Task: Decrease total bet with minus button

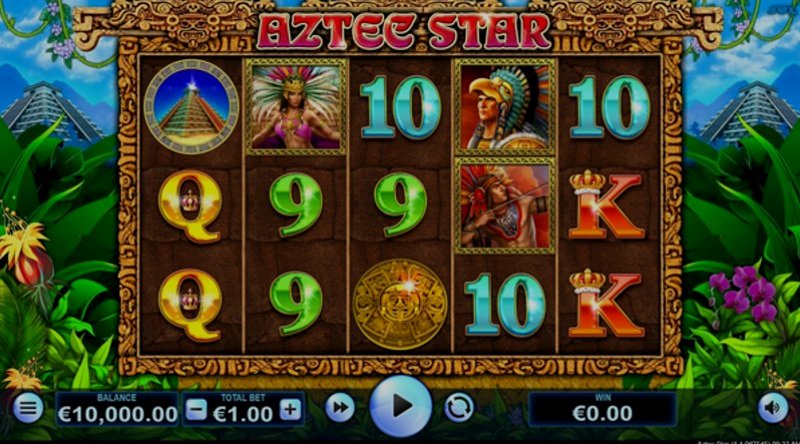Action: point(196,409)
